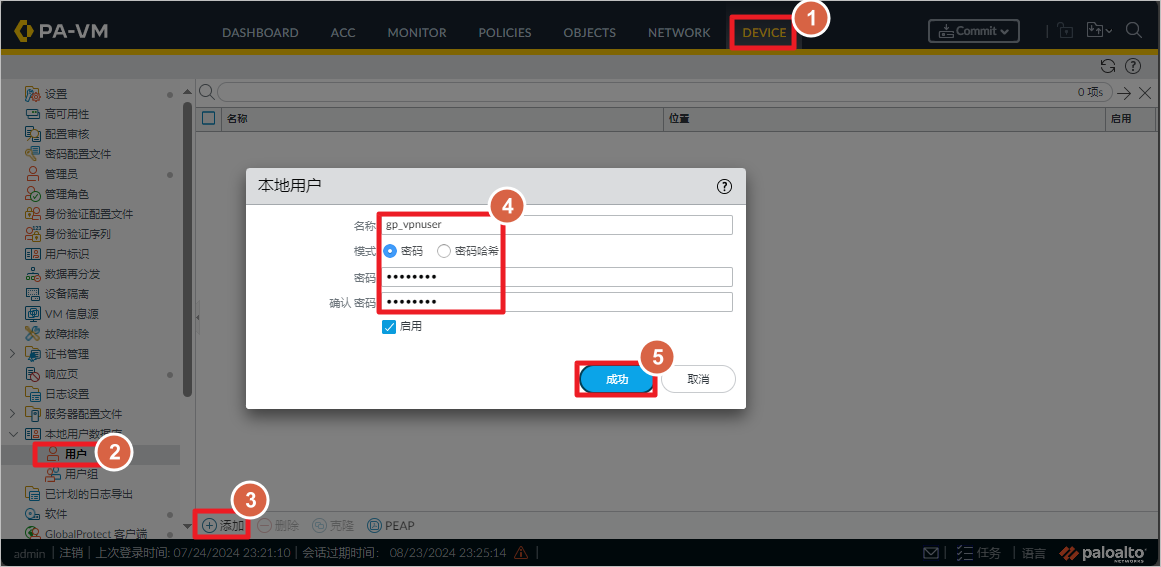Apply filter with the arrow icon

tap(1124, 93)
